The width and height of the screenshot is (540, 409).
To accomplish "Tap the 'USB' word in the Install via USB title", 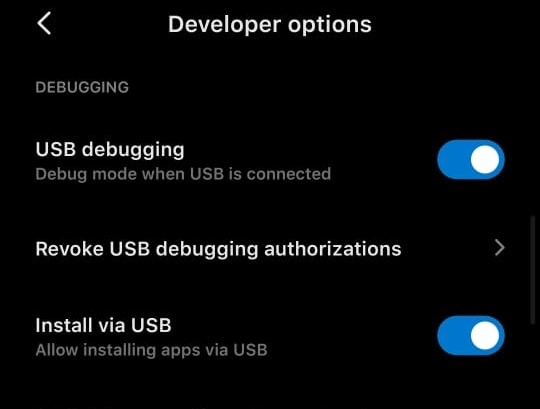I will pos(151,325).
